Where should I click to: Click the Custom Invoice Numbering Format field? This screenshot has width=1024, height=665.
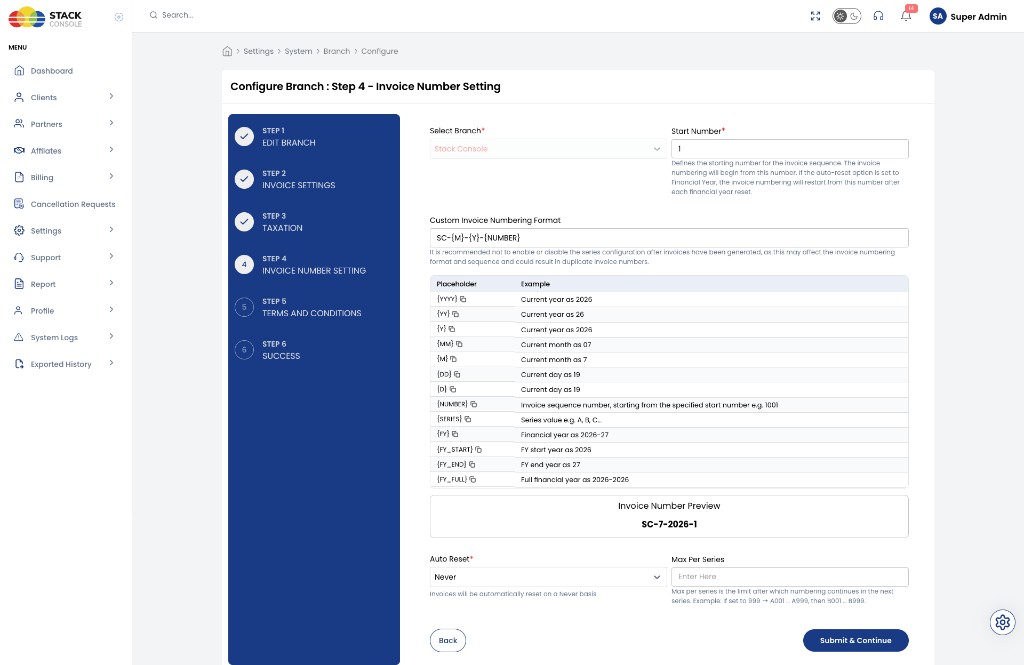click(669, 238)
